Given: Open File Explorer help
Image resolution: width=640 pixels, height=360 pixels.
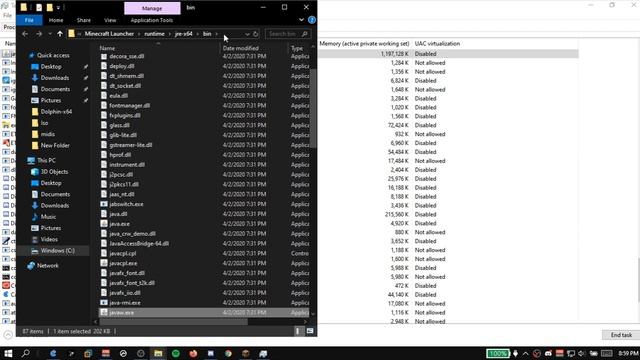Looking at the screenshot, I should pos(312,20).
